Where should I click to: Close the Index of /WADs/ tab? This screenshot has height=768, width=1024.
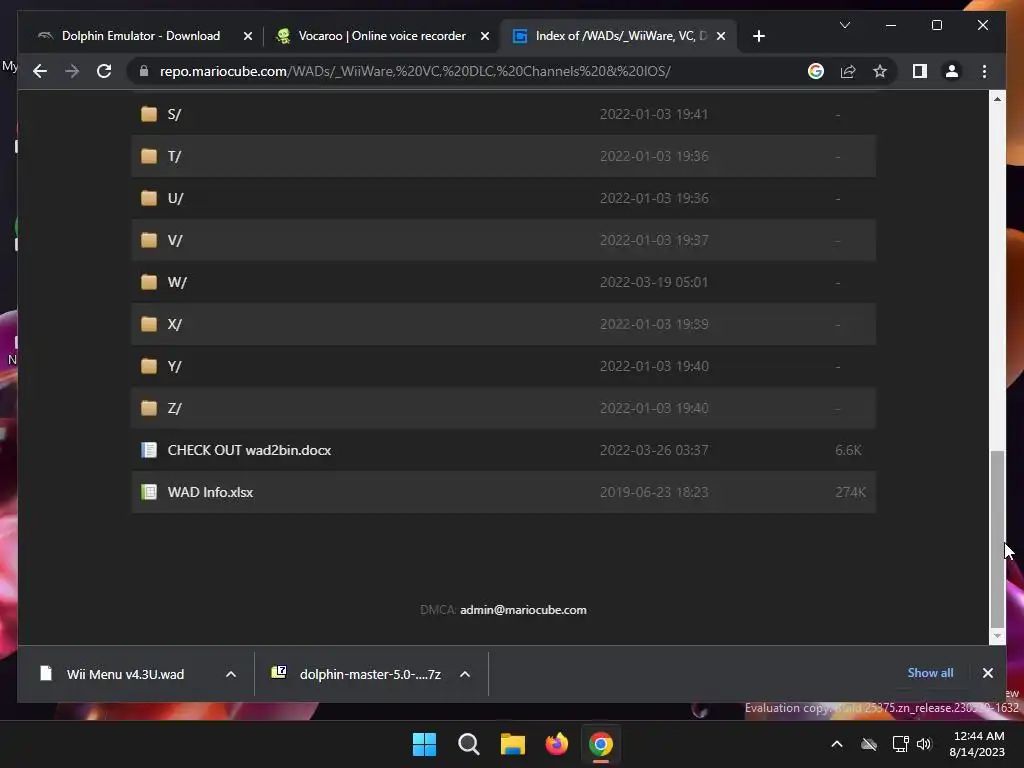[721, 36]
